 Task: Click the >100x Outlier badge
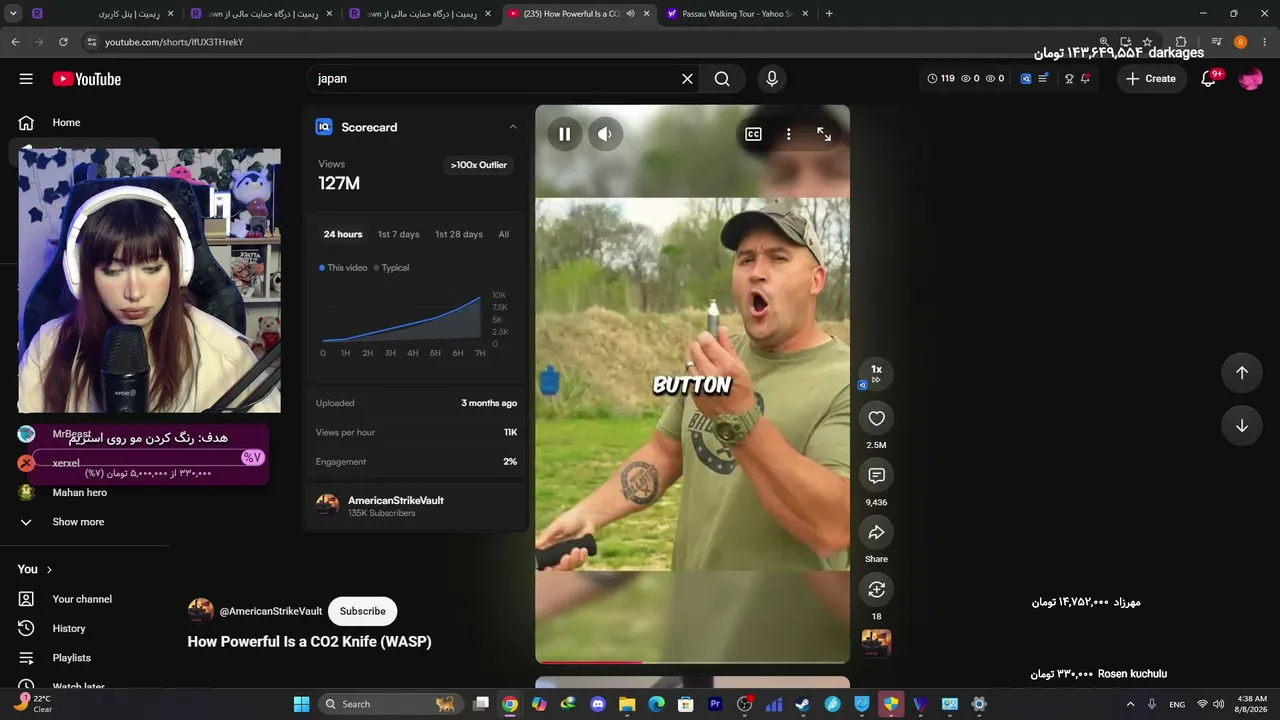pyautogui.click(x=479, y=165)
